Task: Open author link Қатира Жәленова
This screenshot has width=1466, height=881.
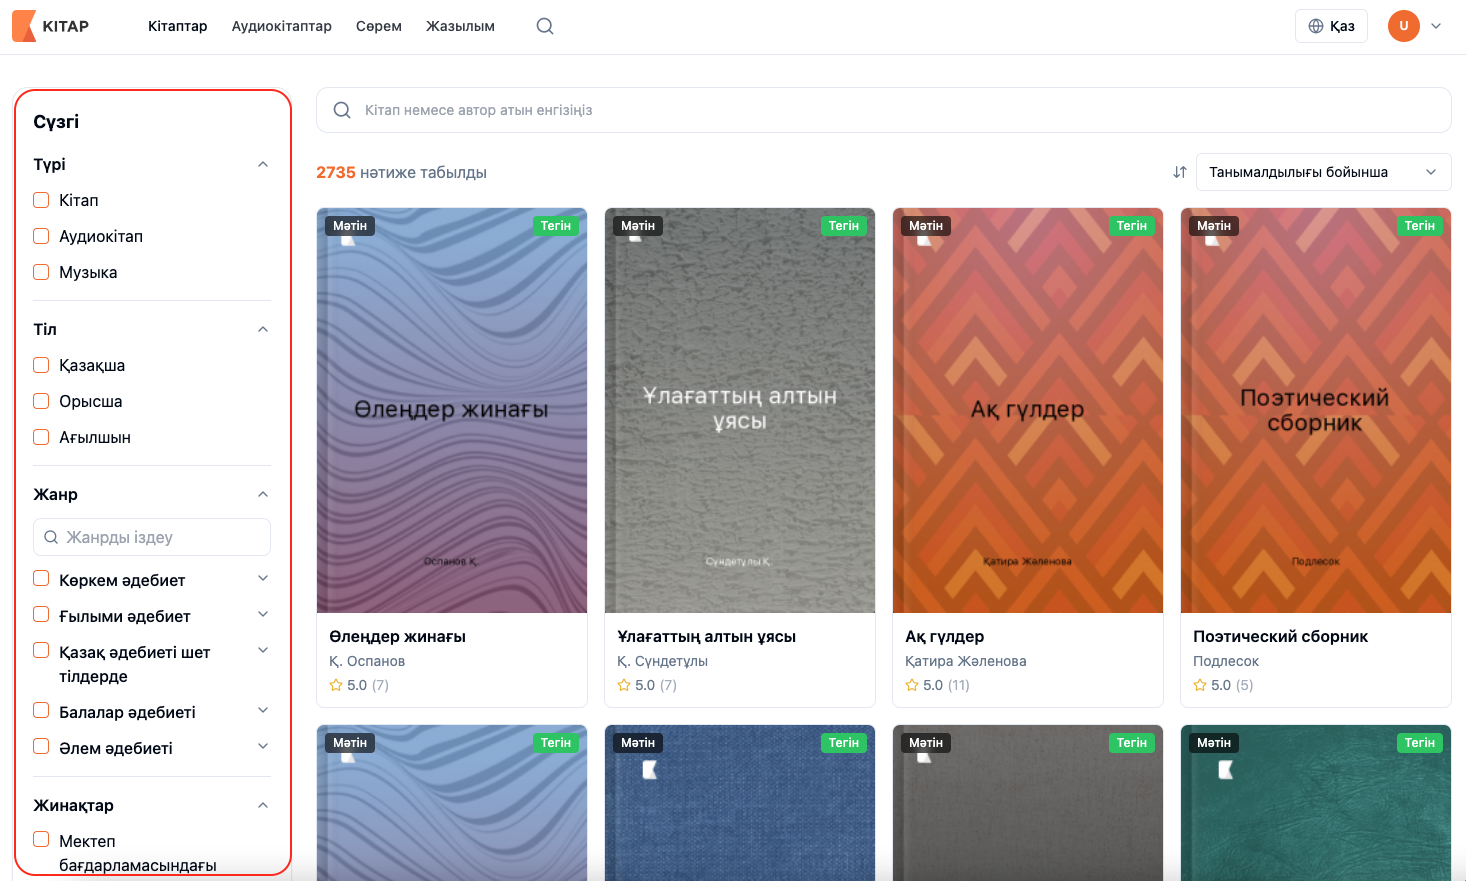Action: pyautogui.click(x=965, y=661)
